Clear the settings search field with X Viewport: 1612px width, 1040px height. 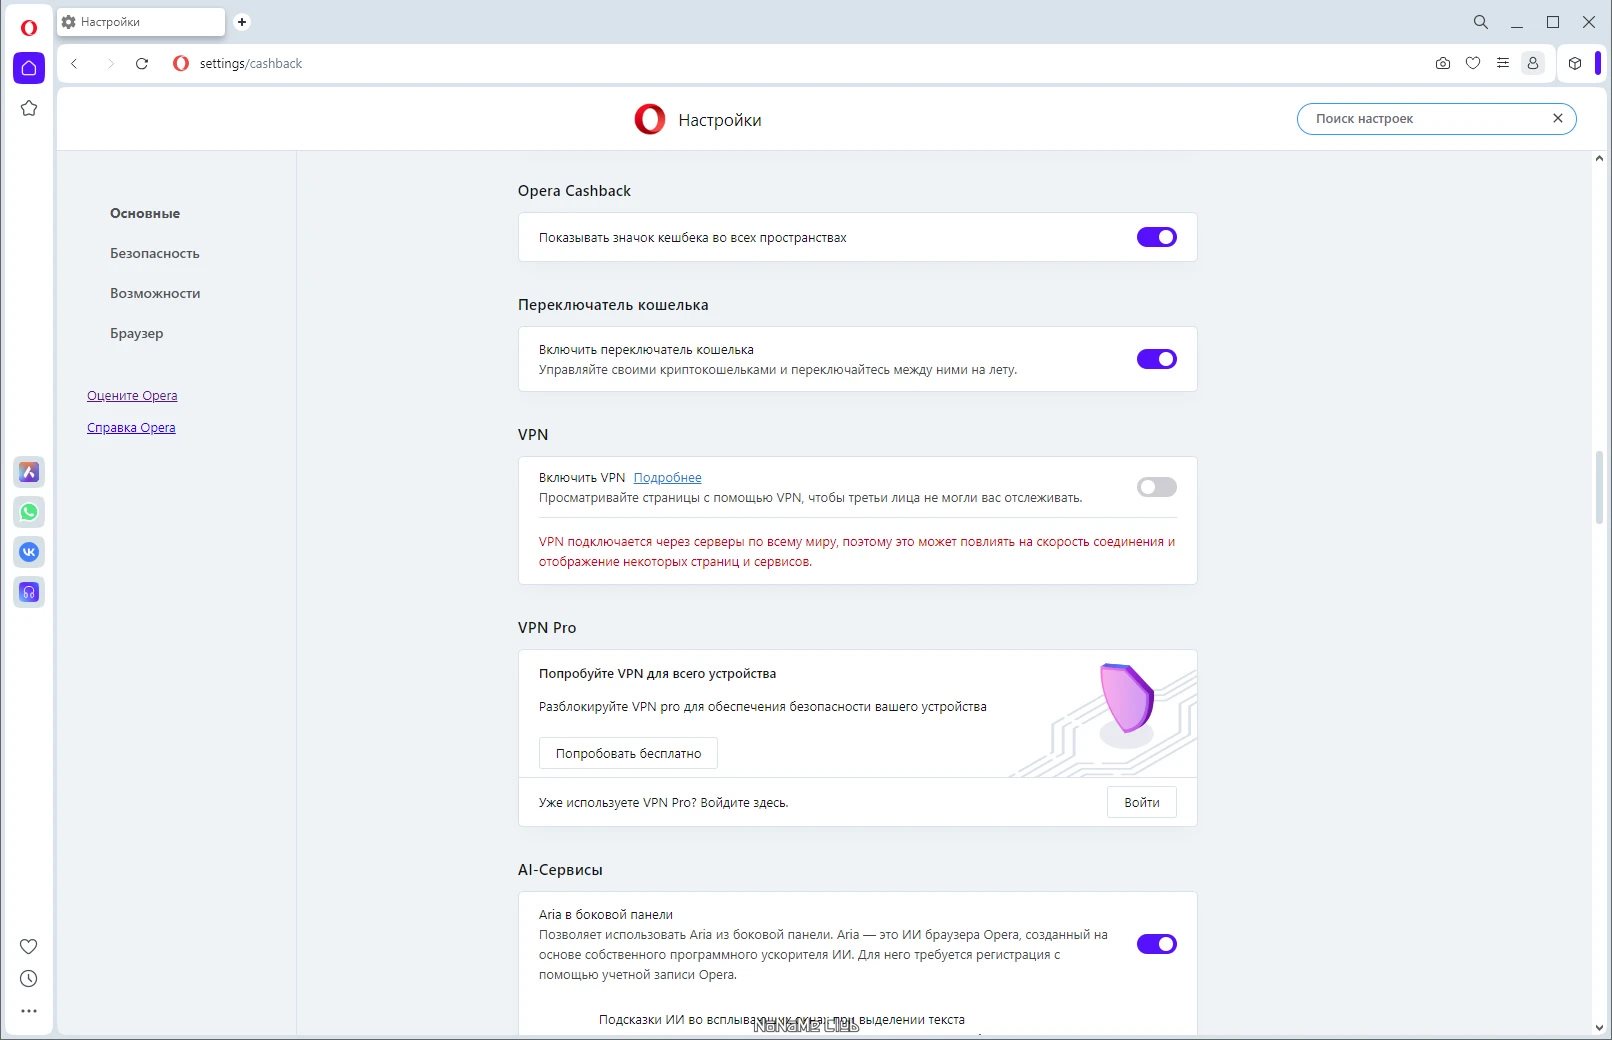click(x=1557, y=118)
